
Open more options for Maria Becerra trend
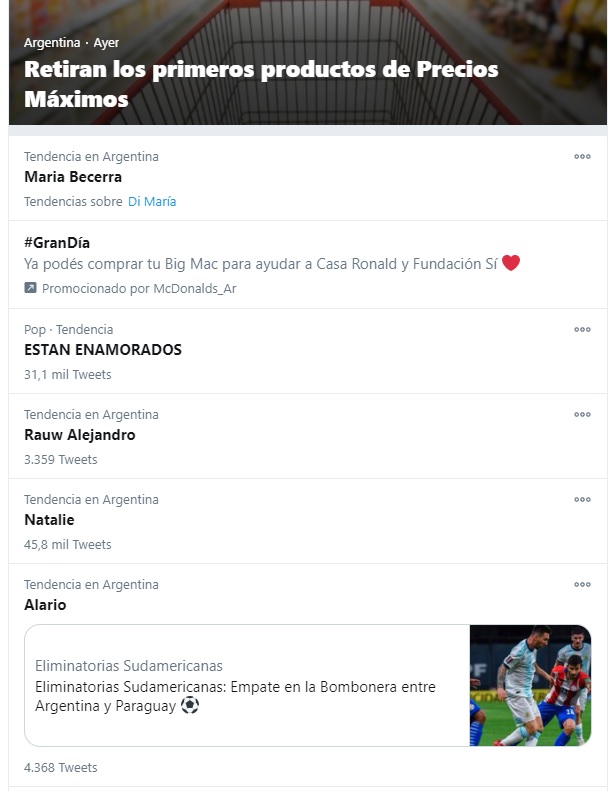tap(582, 157)
